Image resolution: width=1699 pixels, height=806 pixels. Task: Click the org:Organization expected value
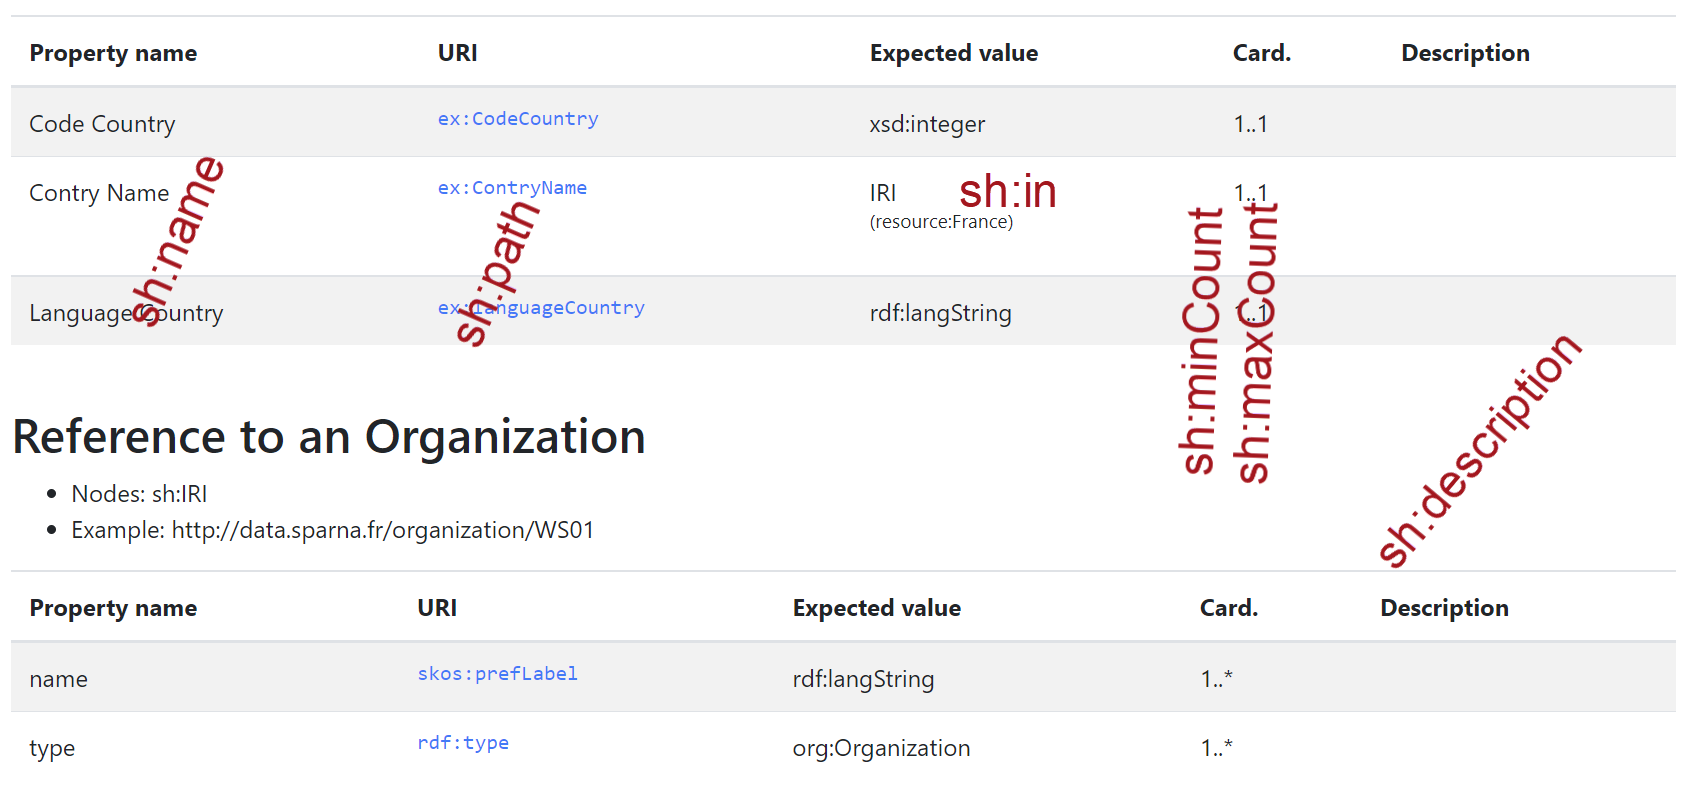point(881,748)
